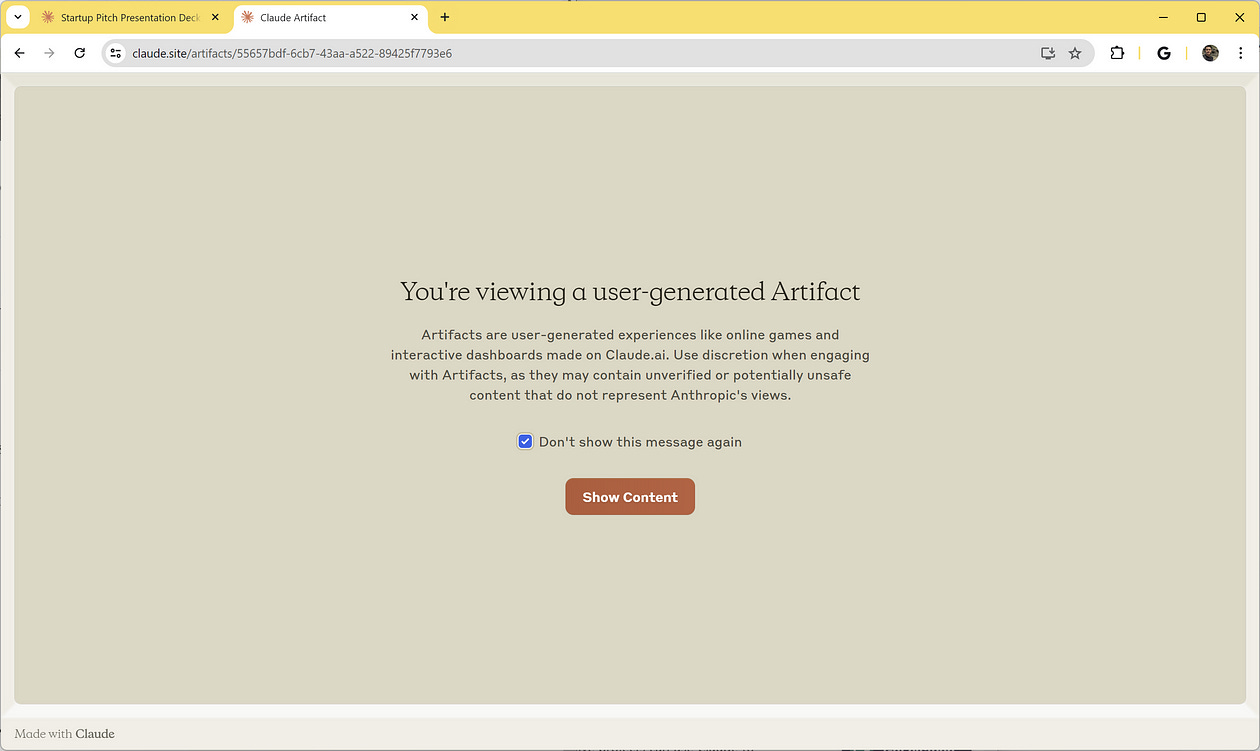Open a new browser tab with the plus
The height and width of the screenshot is (751, 1260).
pyautogui.click(x=444, y=17)
